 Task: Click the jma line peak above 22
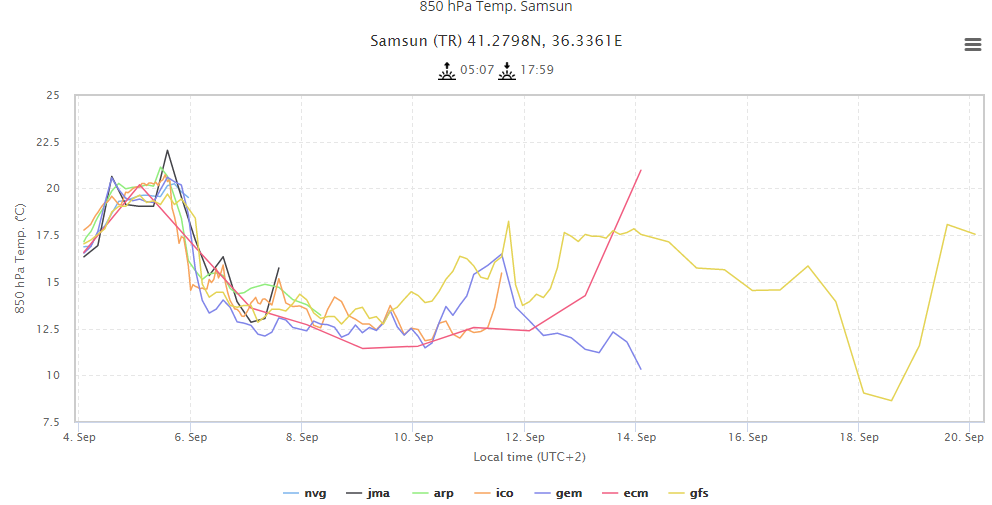168,151
